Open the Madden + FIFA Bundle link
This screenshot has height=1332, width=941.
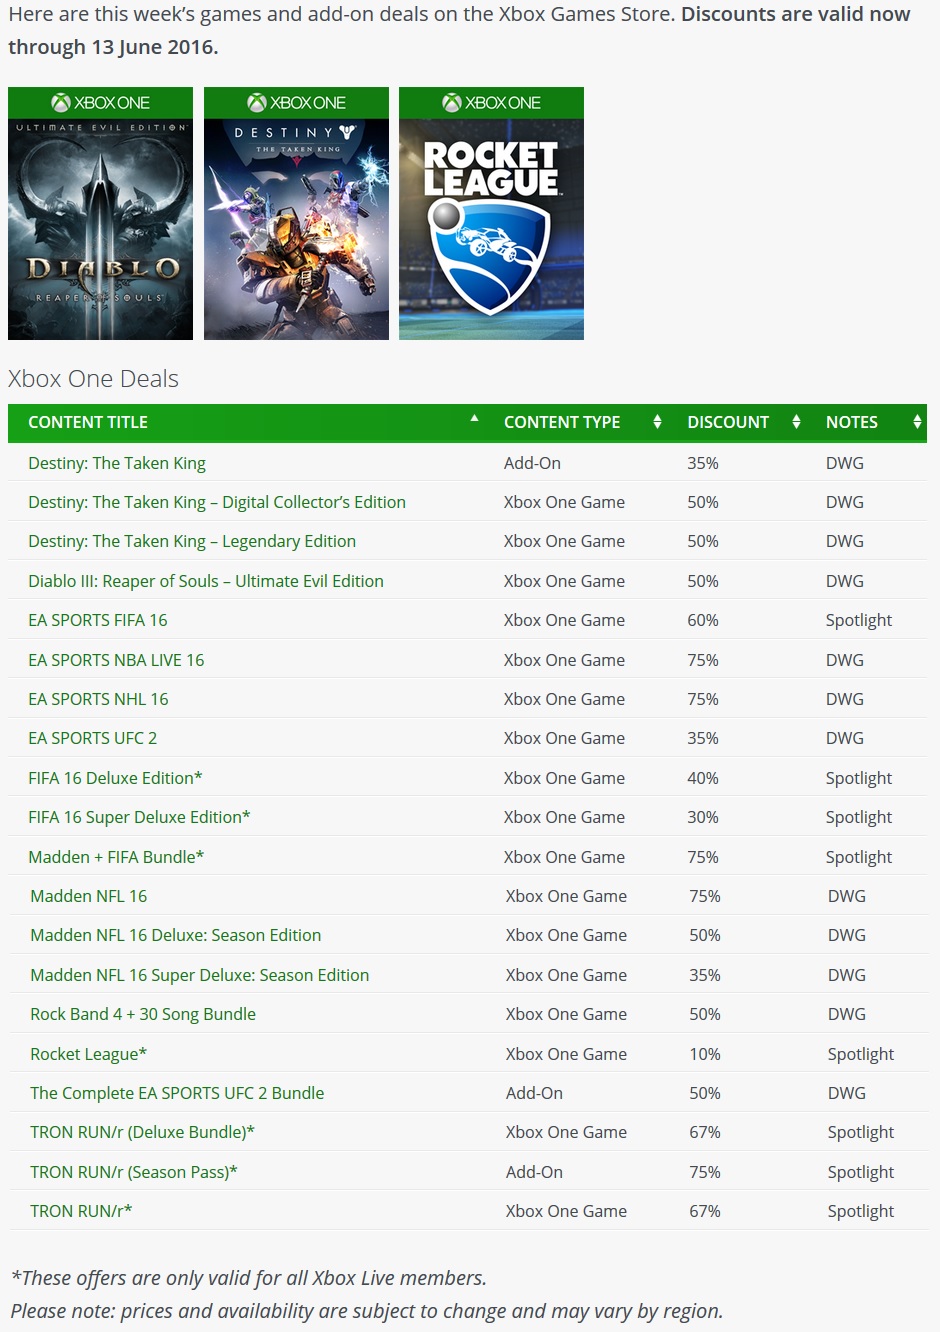(x=116, y=857)
